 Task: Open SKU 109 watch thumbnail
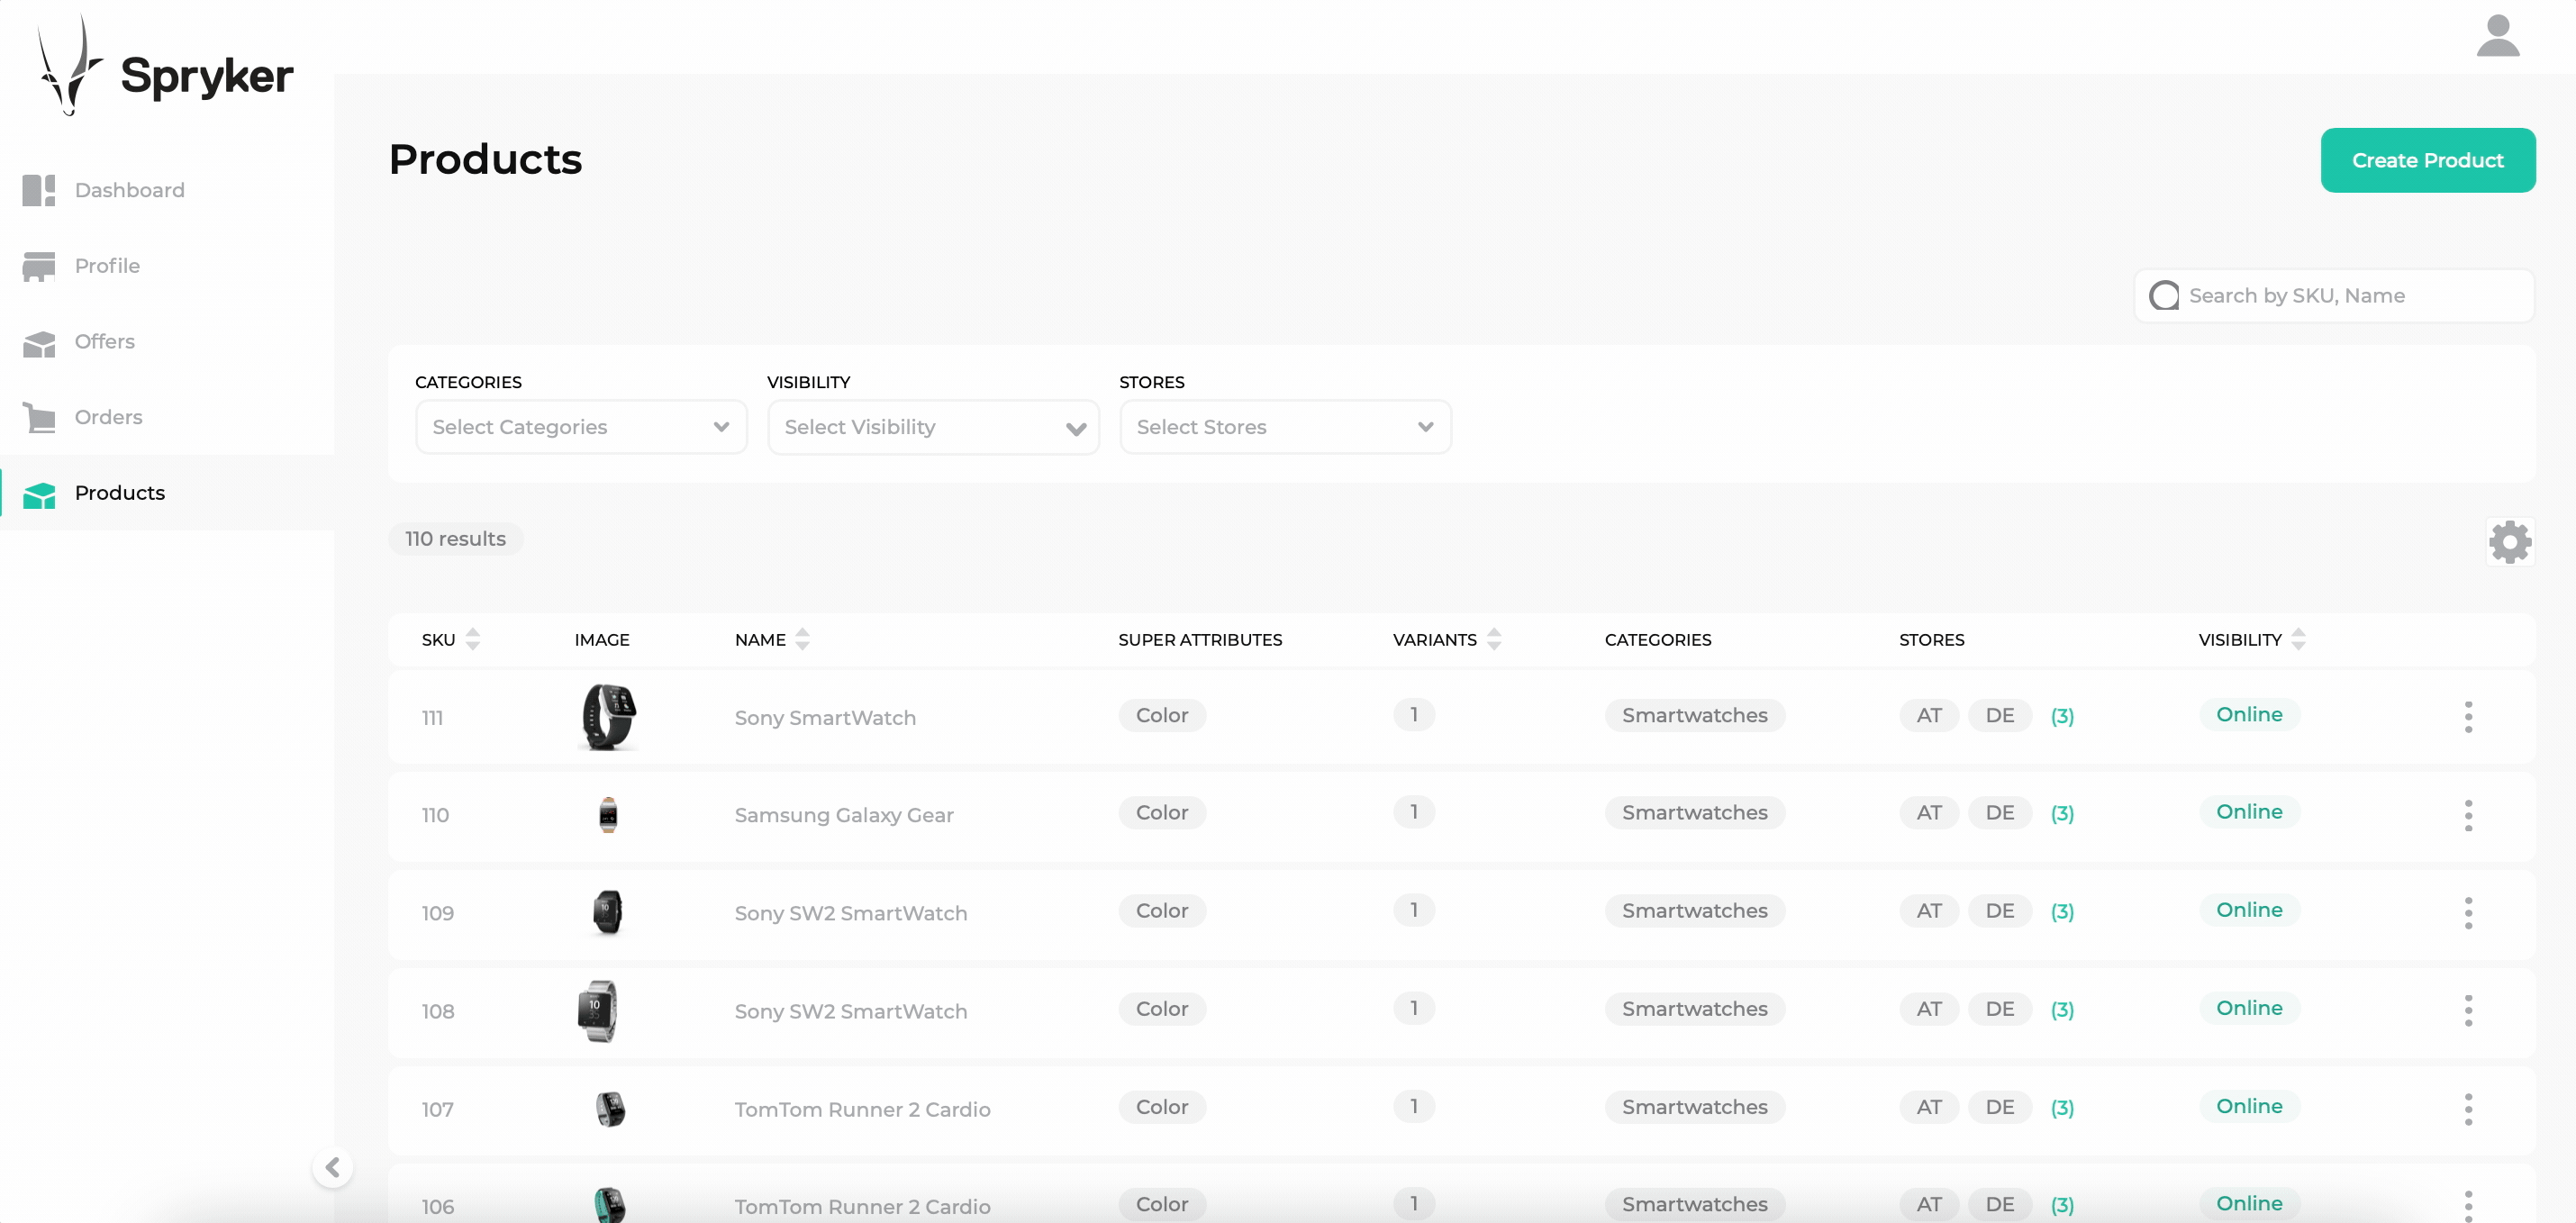click(x=608, y=912)
